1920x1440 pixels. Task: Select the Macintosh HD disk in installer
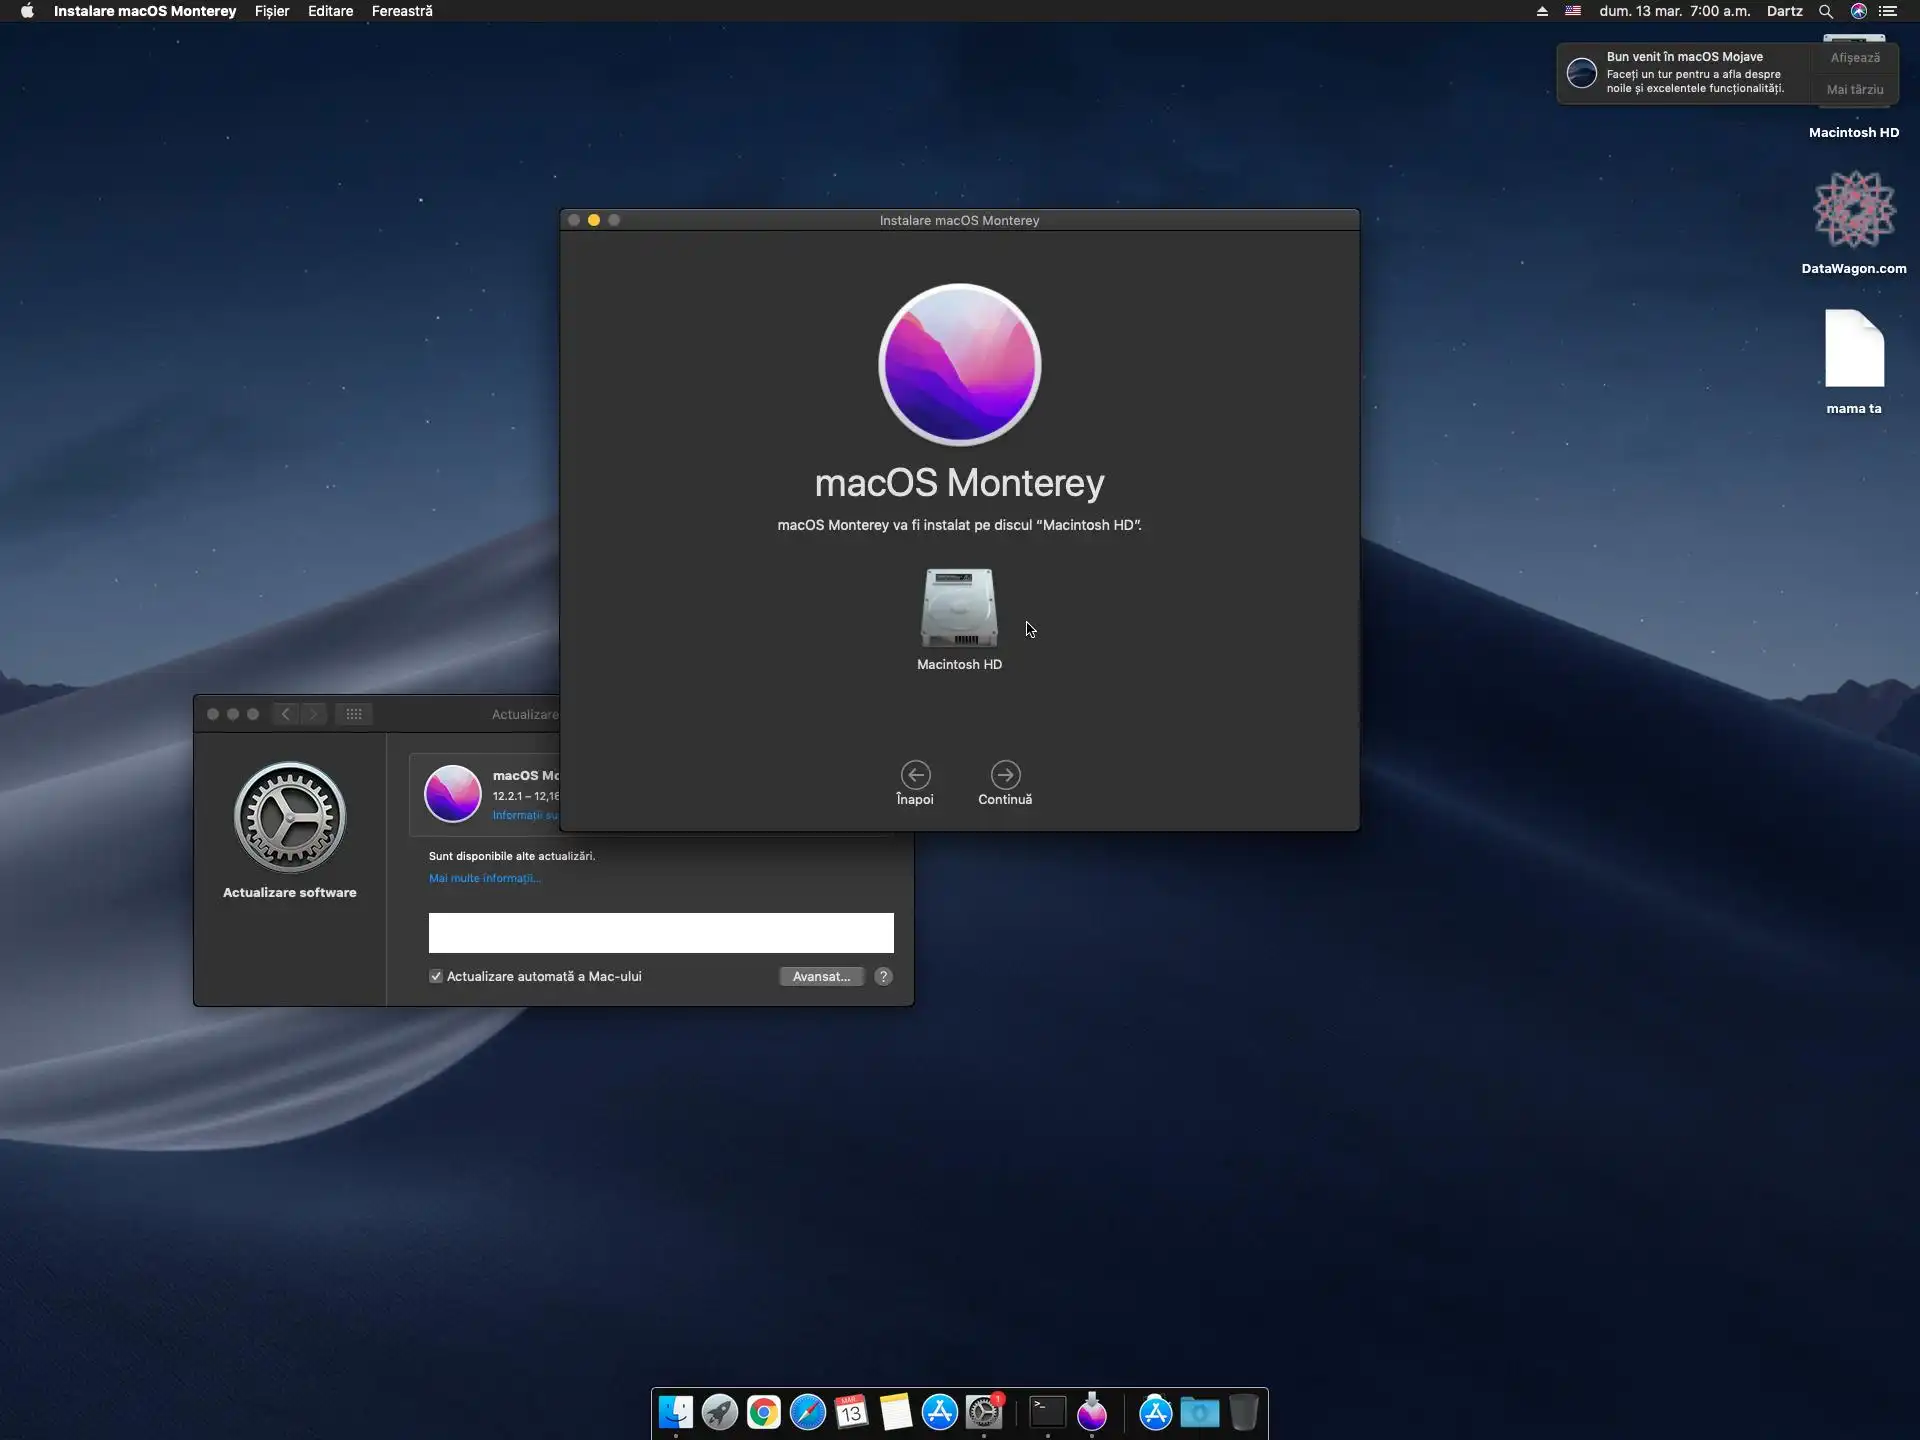959,608
